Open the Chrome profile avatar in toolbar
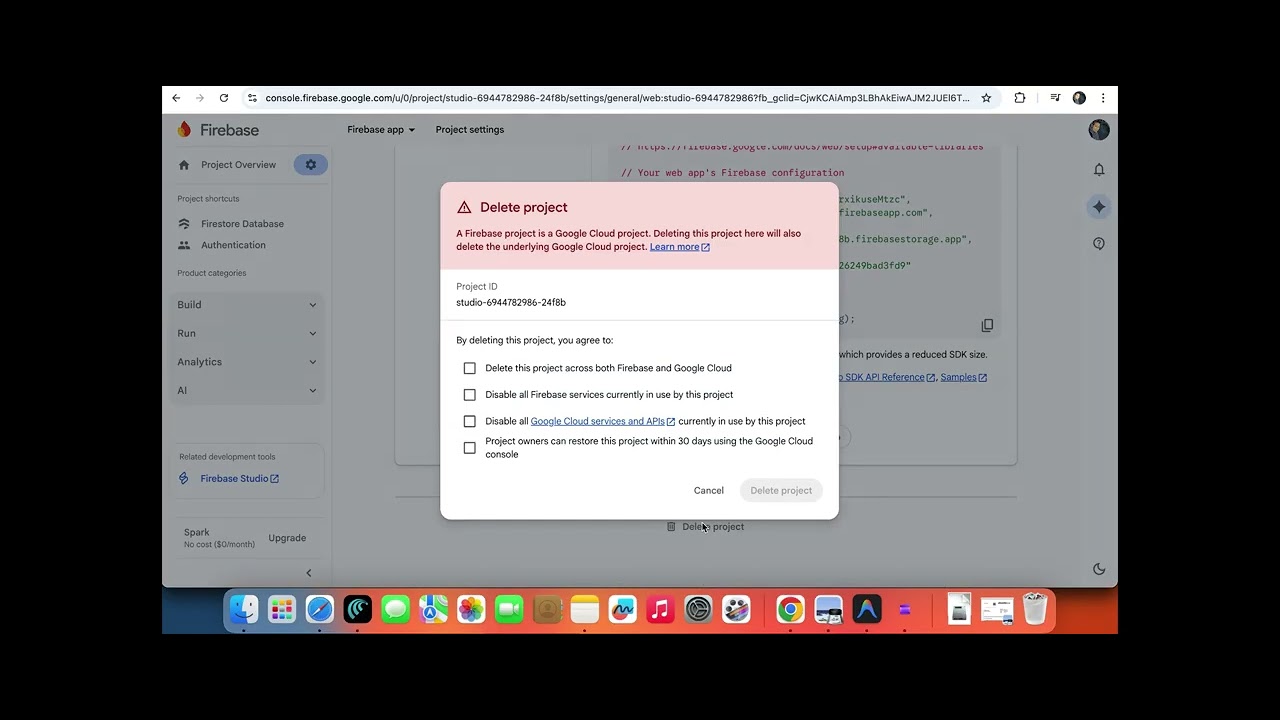The image size is (1280, 720). pos(1079,98)
